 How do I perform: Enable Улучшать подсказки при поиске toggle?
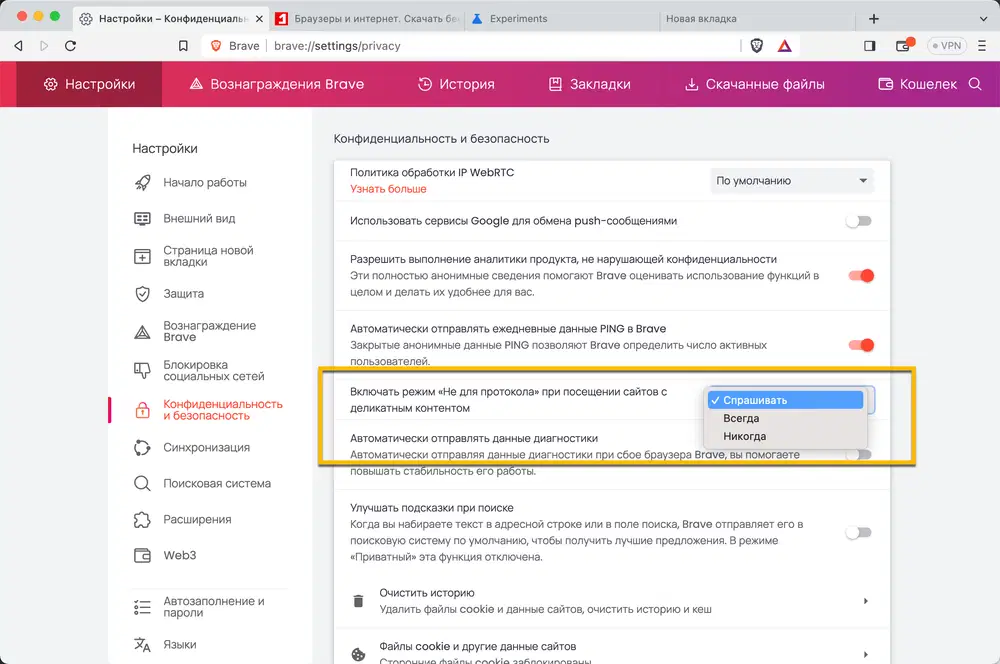coord(858,533)
